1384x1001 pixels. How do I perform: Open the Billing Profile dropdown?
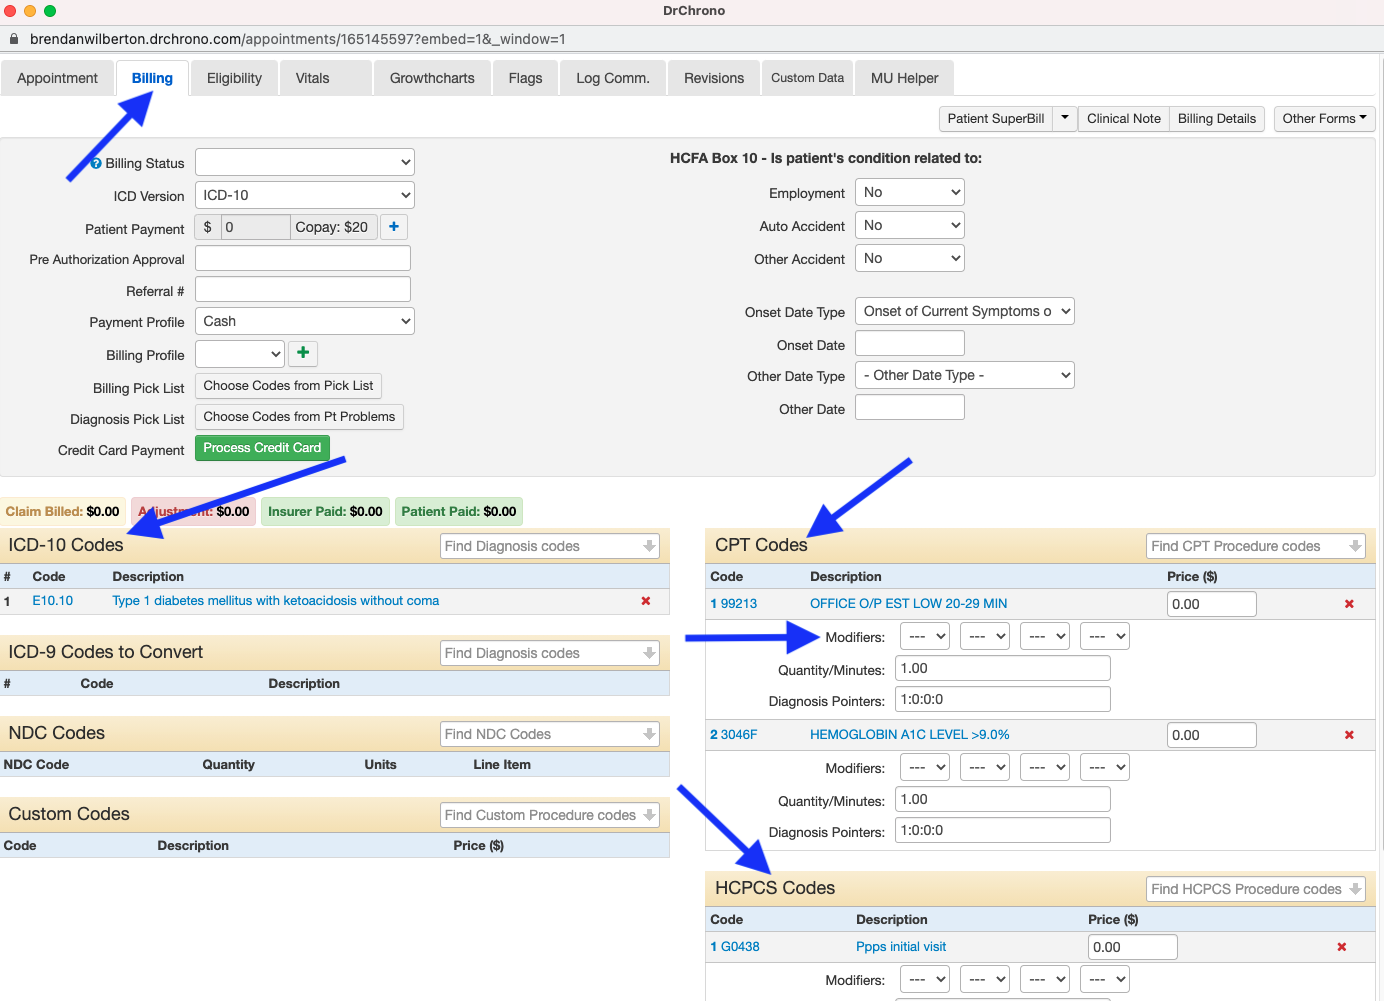point(240,354)
